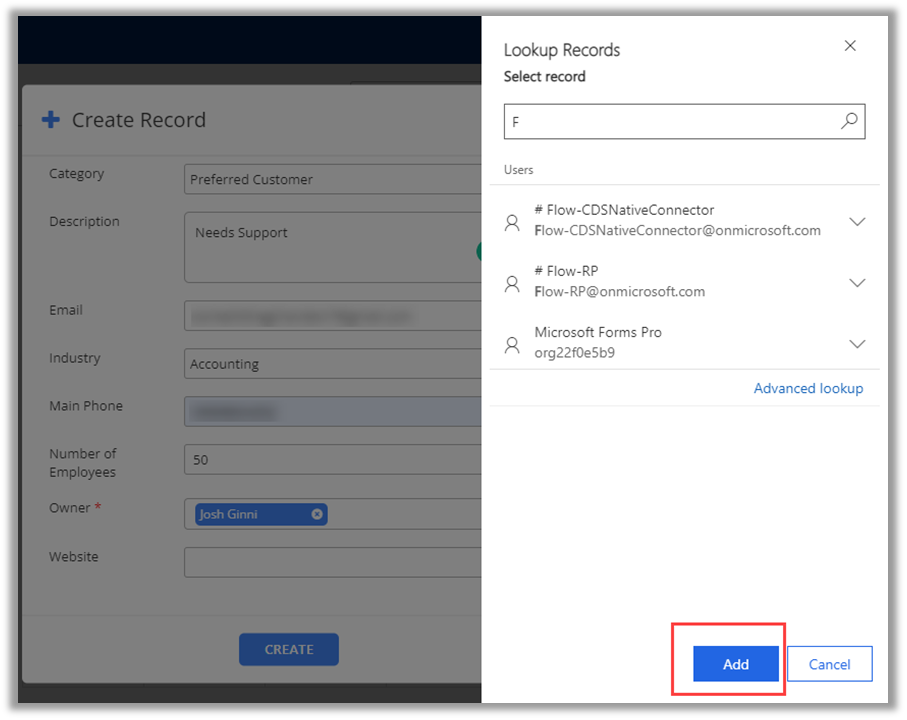Click the user icon beside Flow-CDSNativeConnector

click(512, 222)
